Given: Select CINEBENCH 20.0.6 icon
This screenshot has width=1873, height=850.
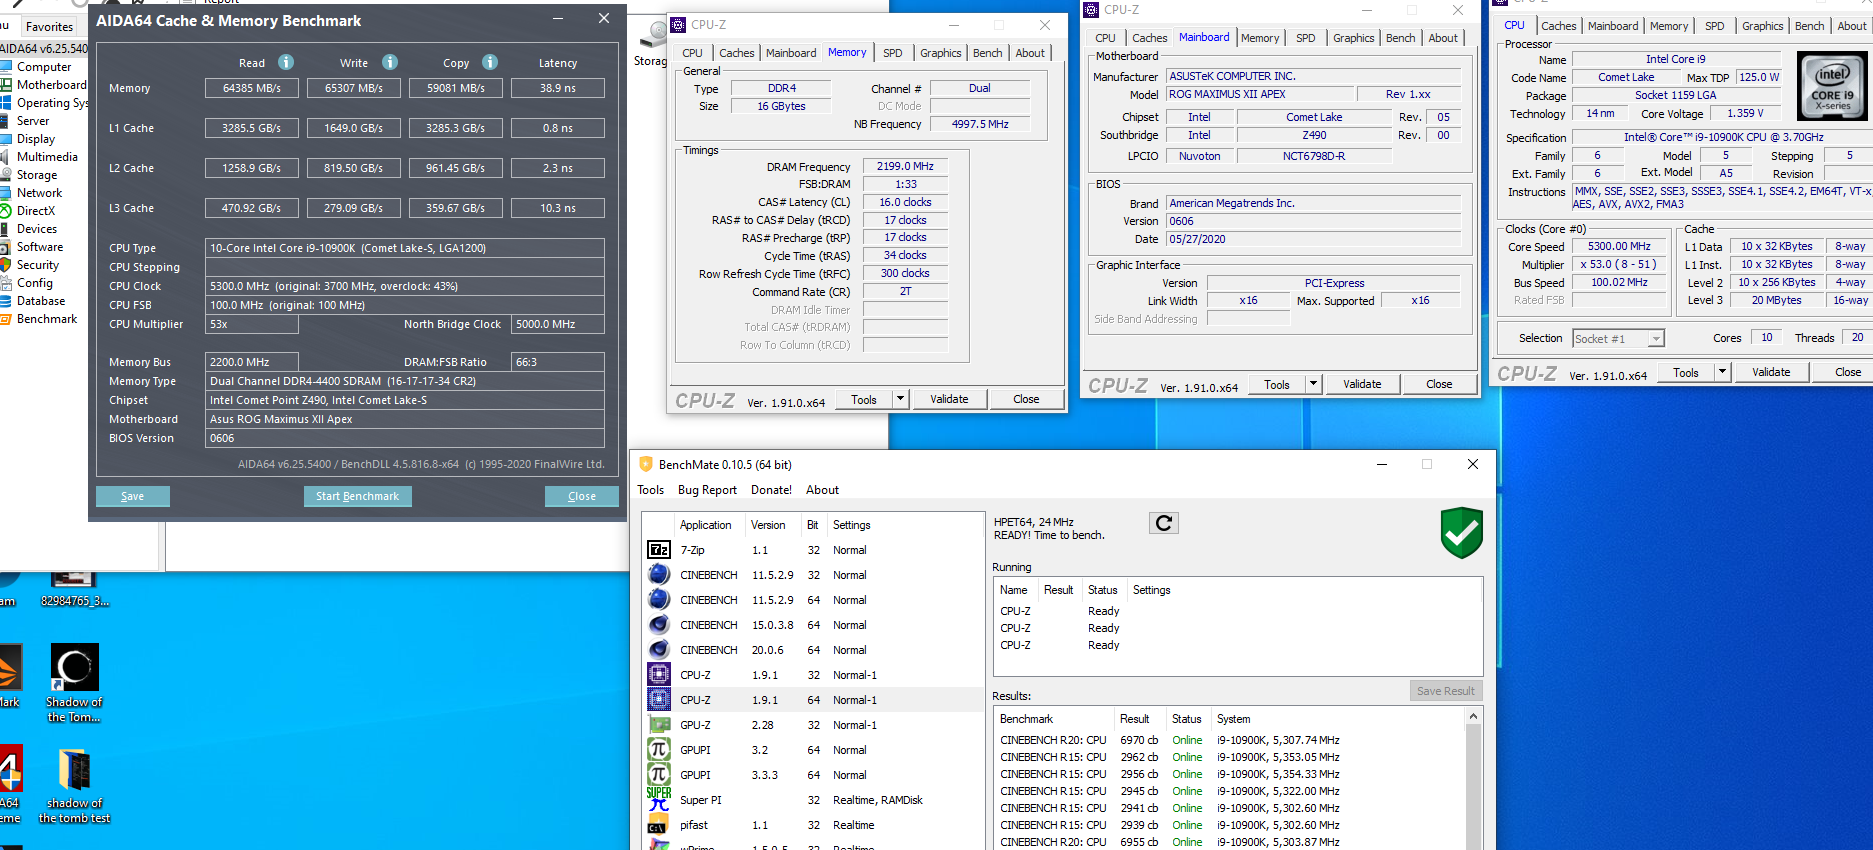Looking at the screenshot, I should pyautogui.click(x=659, y=650).
